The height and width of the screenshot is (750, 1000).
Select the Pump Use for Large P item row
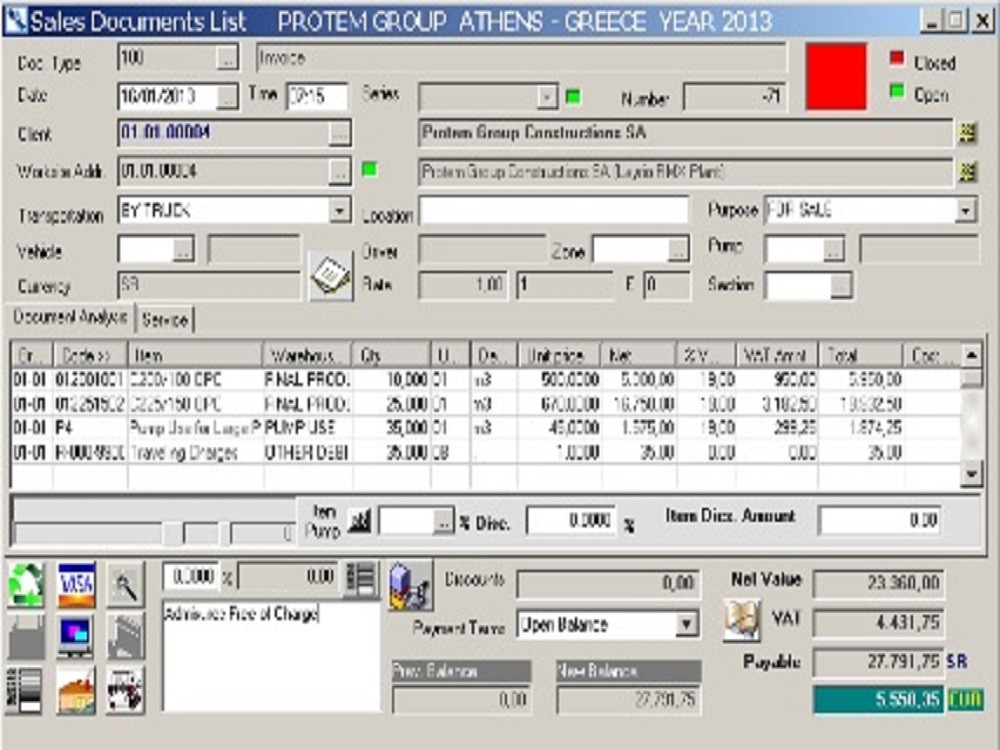pos(486,428)
